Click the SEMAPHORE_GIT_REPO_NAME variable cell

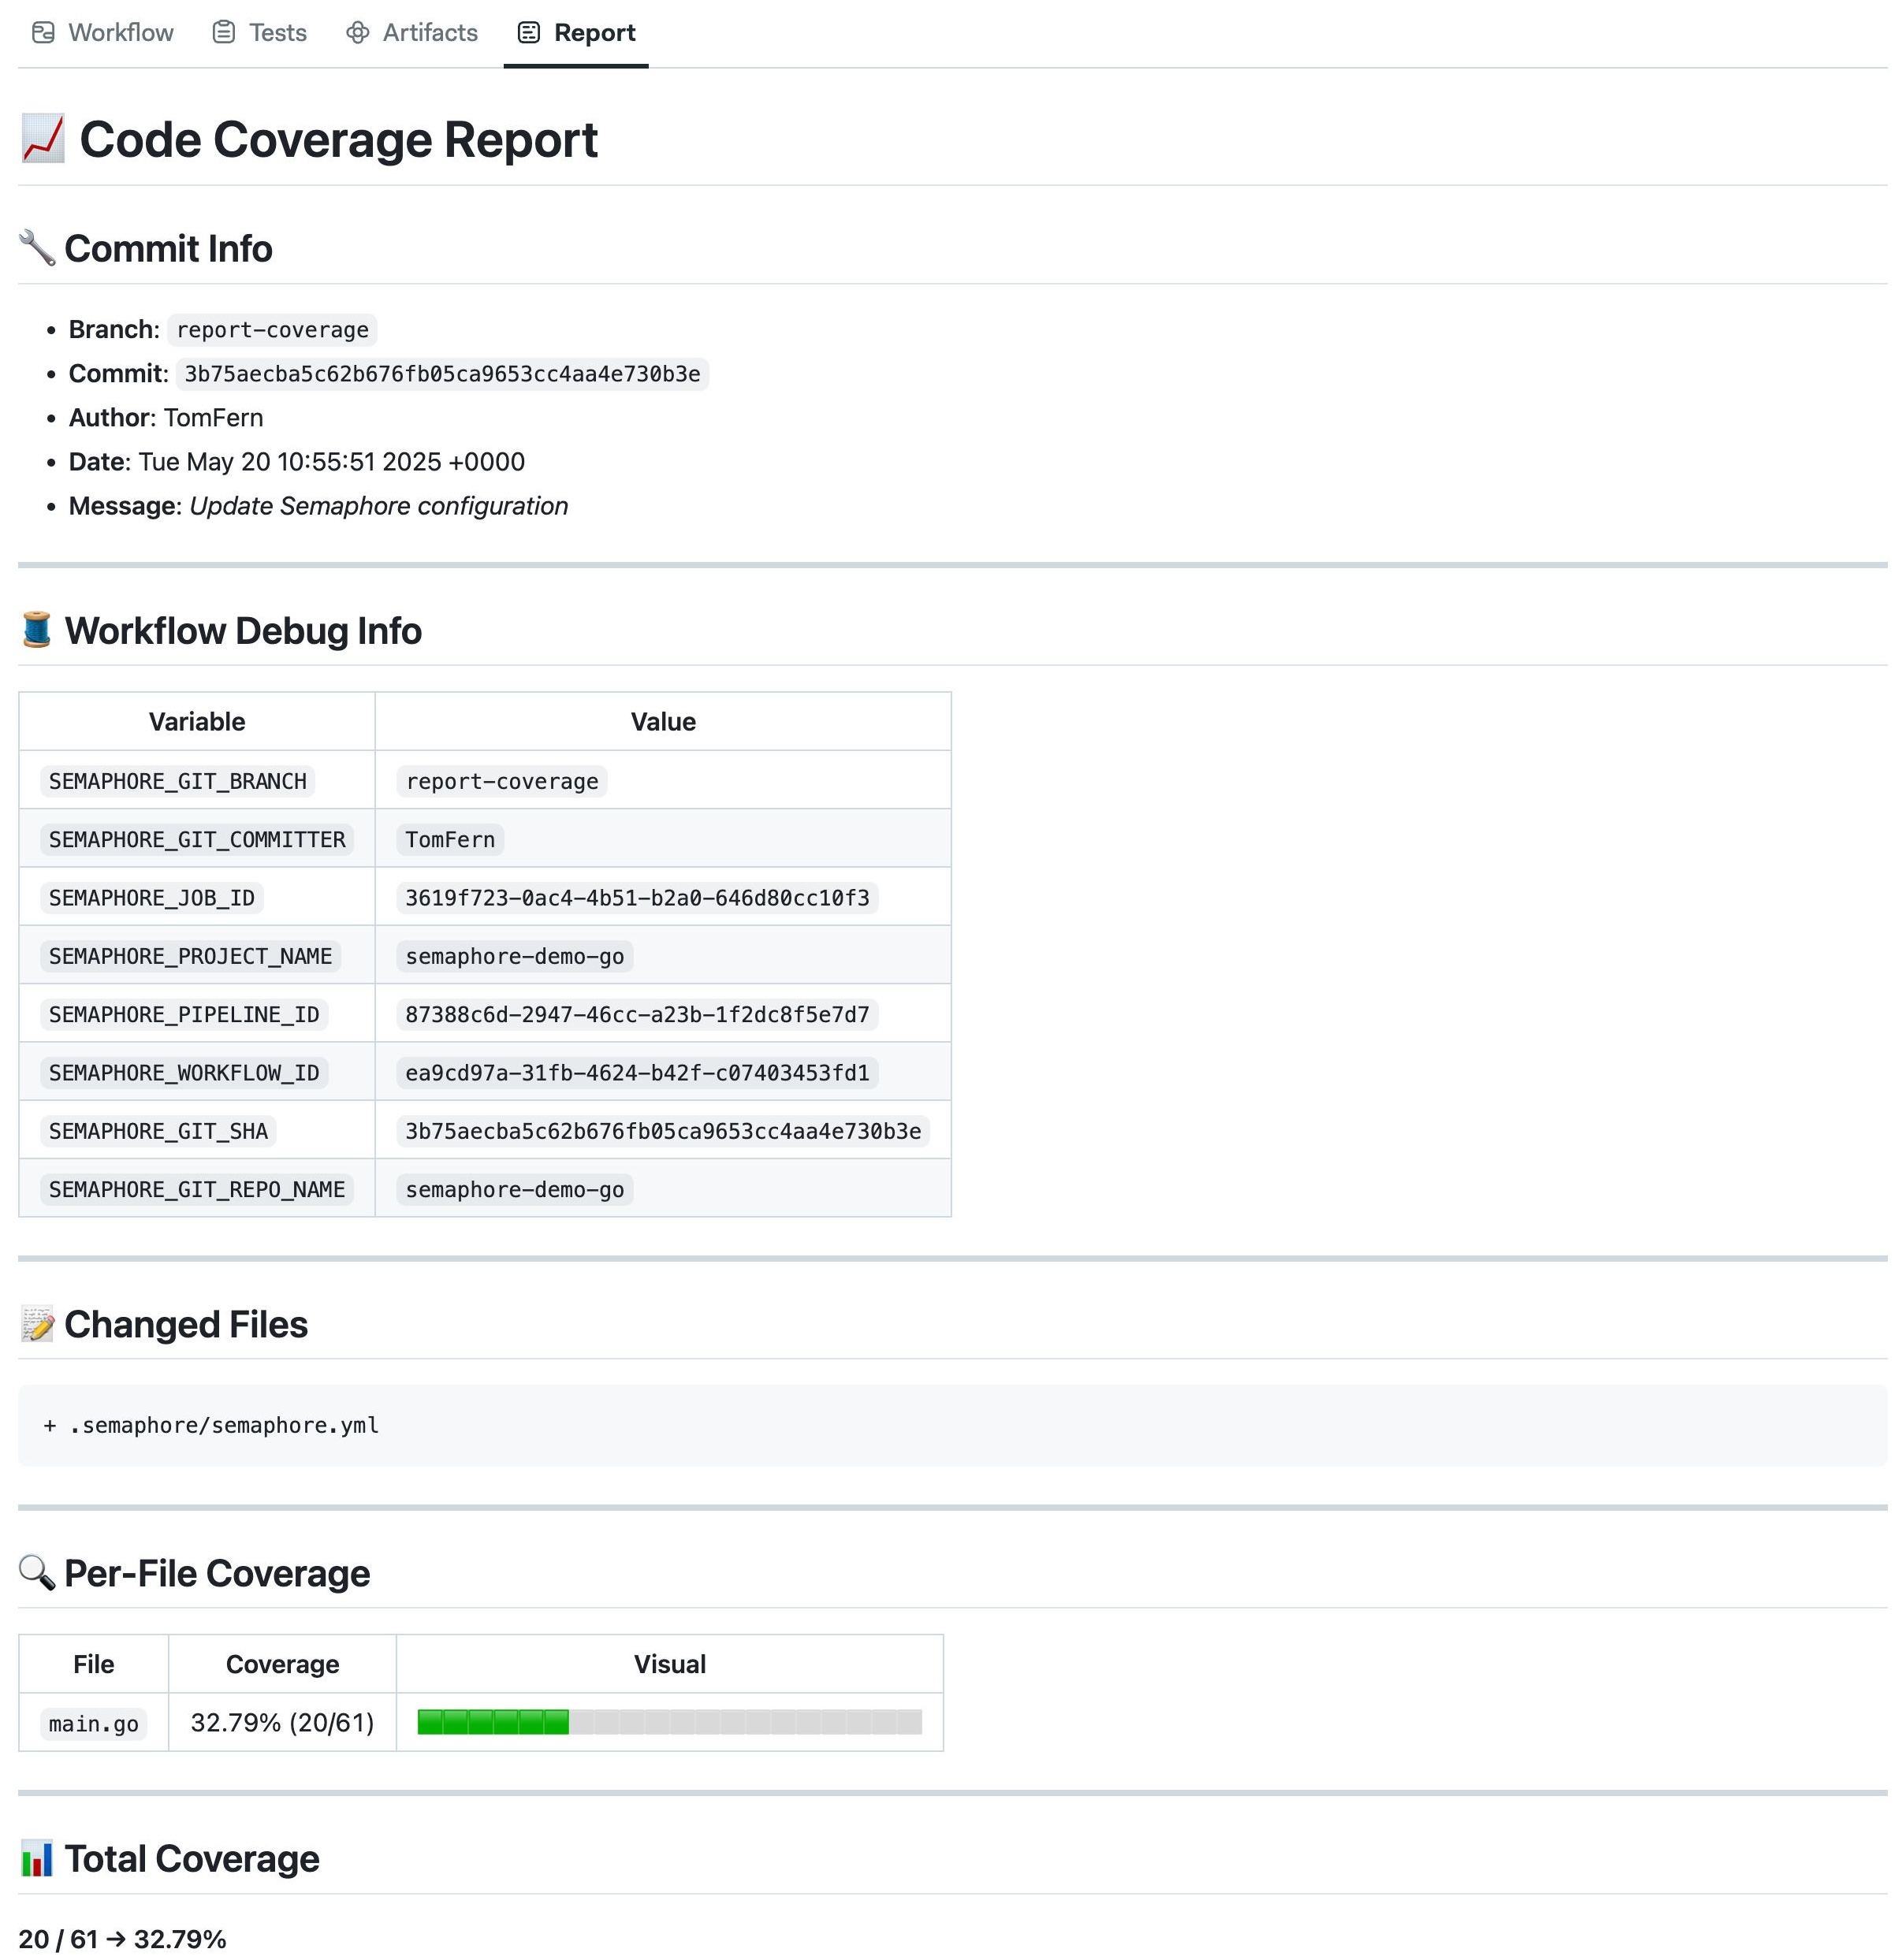click(x=197, y=1189)
